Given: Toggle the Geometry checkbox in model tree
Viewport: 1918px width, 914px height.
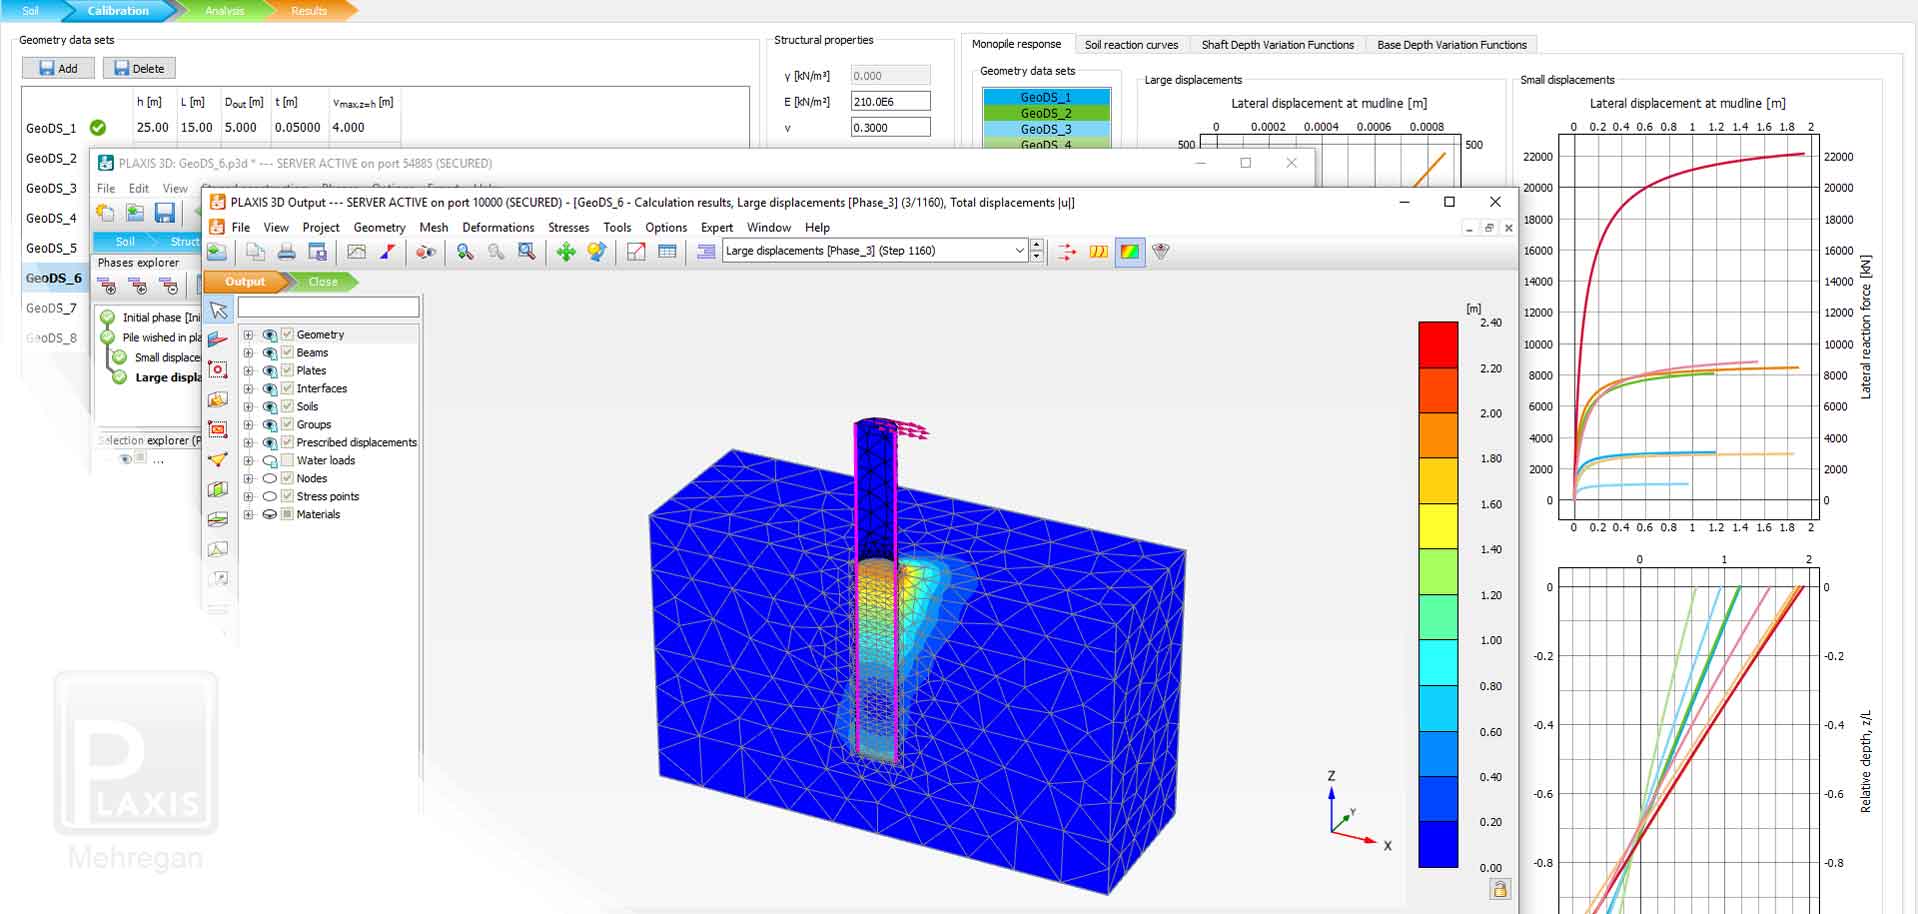Looking at the screenshot, I should (287, 334).
